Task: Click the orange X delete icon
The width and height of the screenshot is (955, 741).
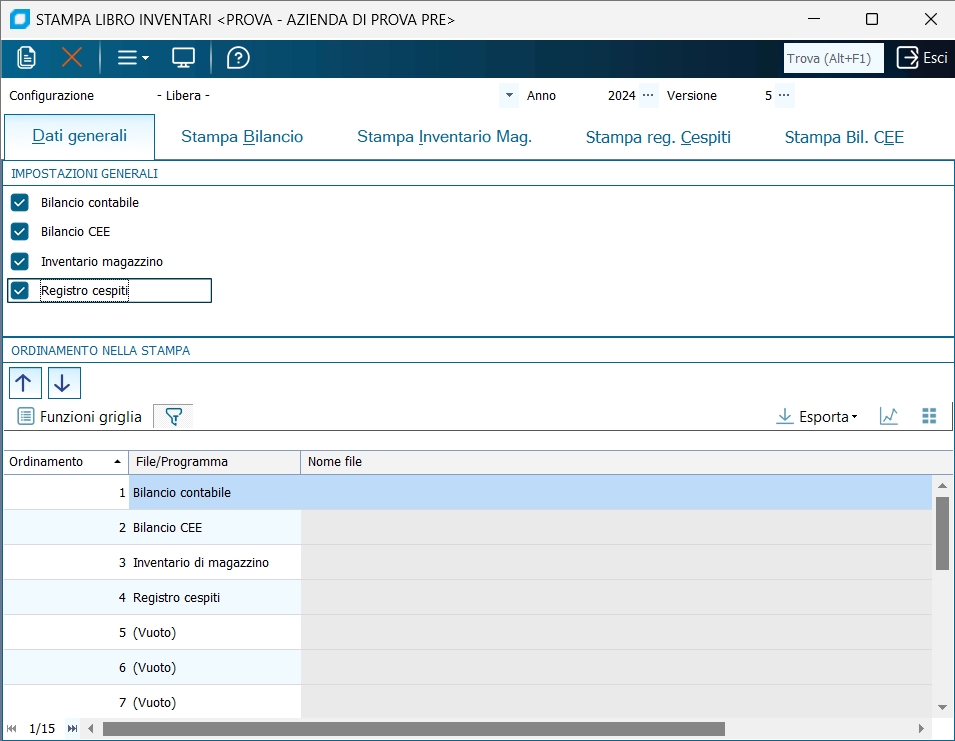Action: click(x=72, y=58)
